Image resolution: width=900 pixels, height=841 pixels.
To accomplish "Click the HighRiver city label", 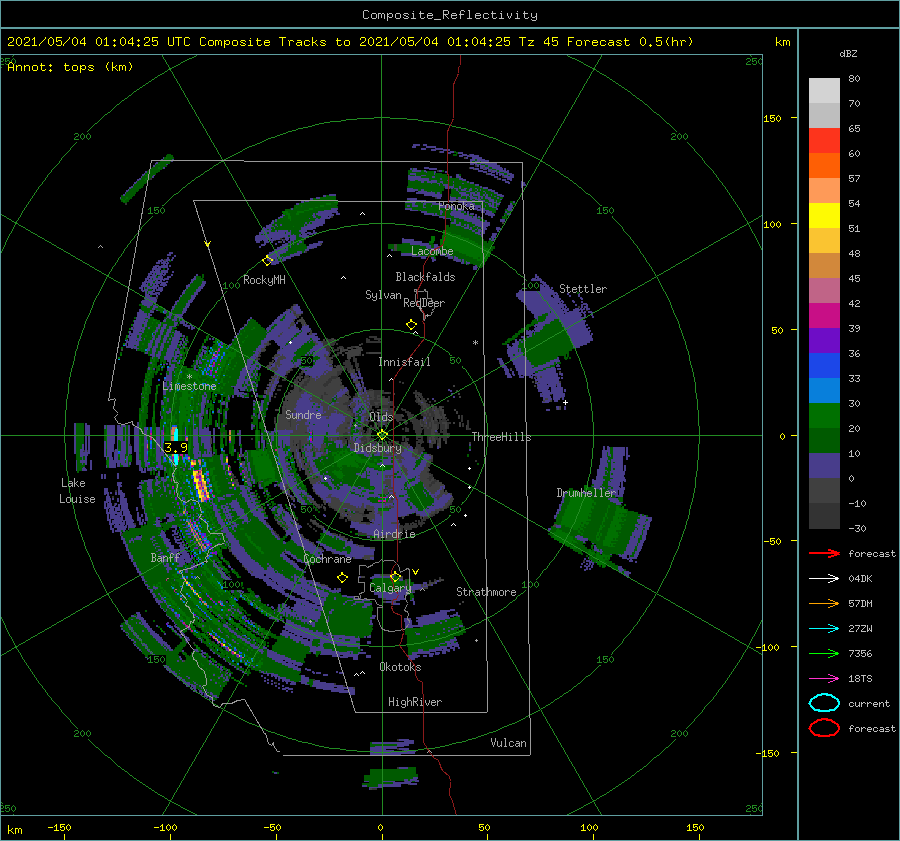I will (415, 702).
